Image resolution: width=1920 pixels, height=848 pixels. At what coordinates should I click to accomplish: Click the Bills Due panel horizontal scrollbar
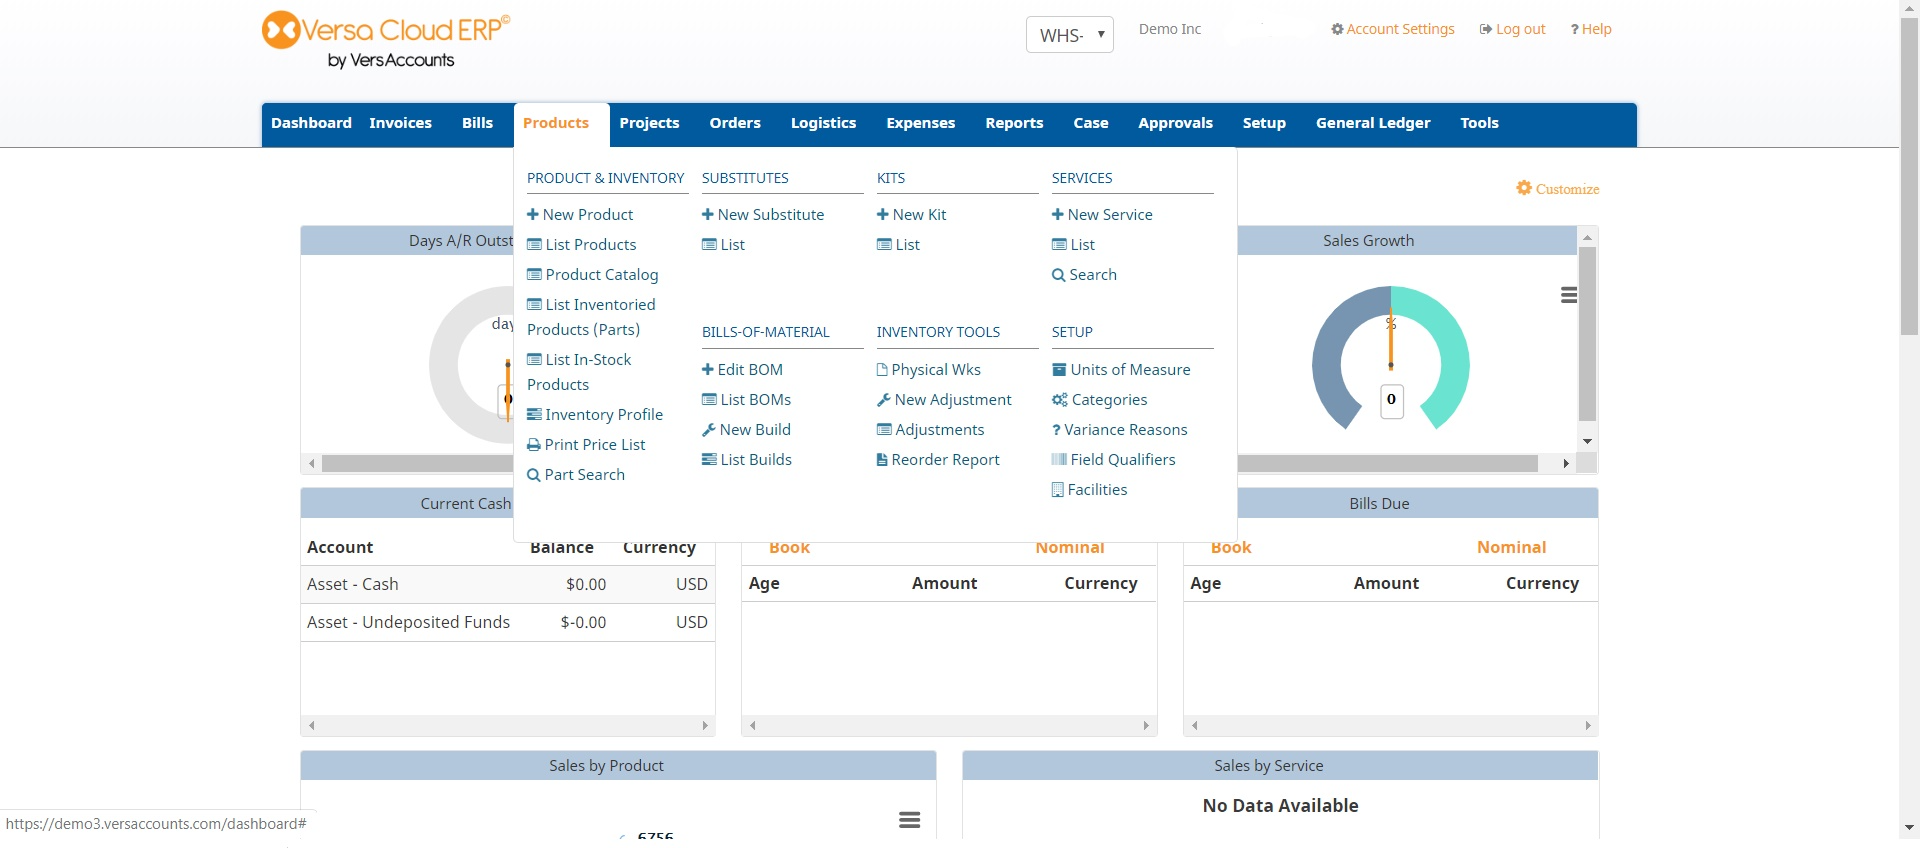(1391, 726)
